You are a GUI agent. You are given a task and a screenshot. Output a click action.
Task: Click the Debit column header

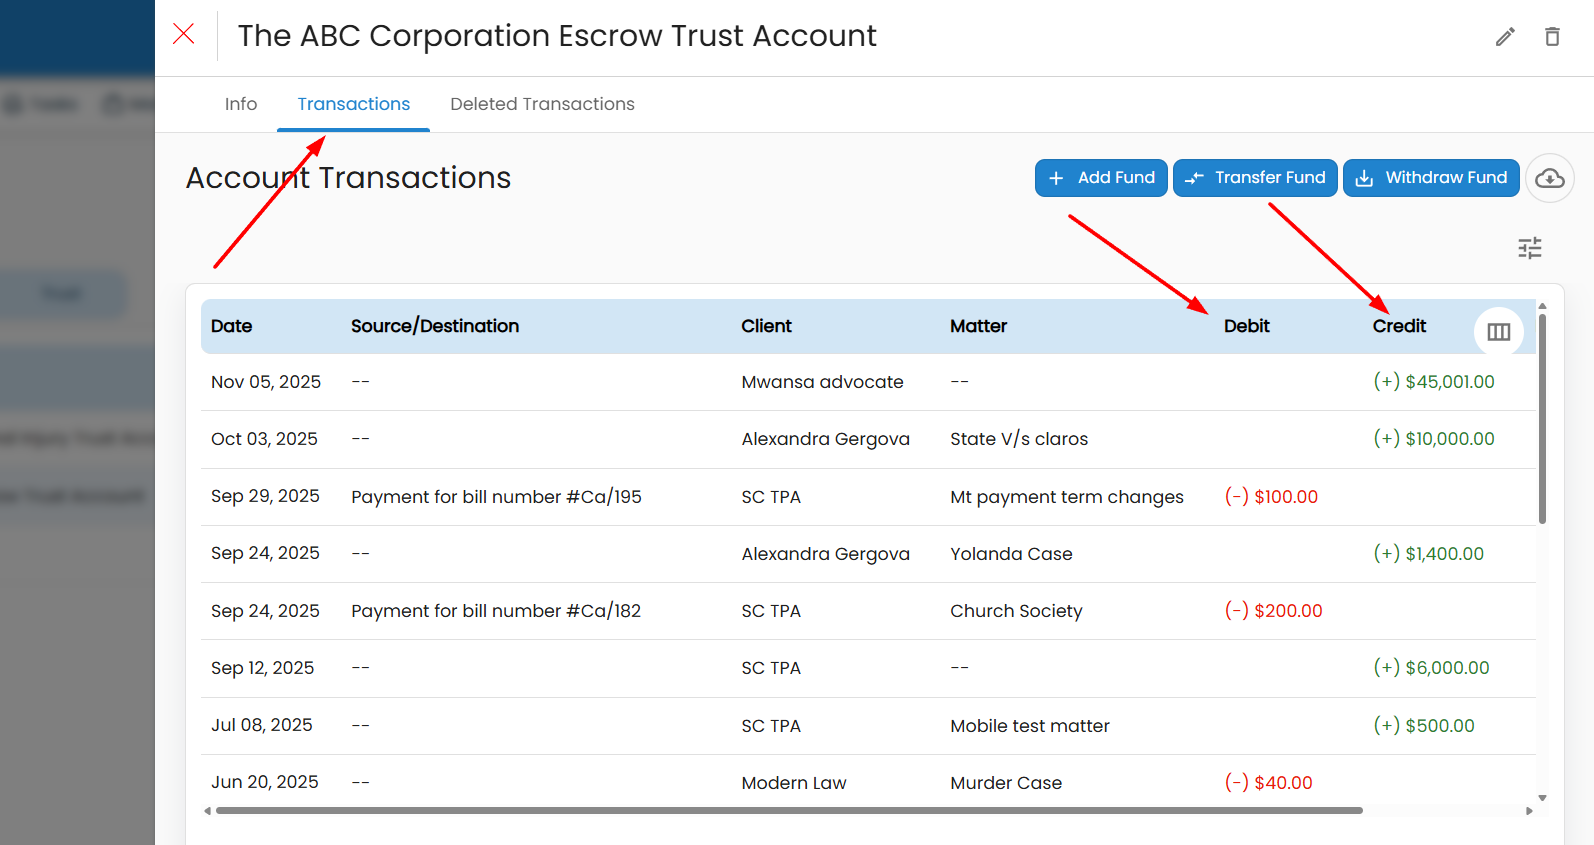point(1246,326)
